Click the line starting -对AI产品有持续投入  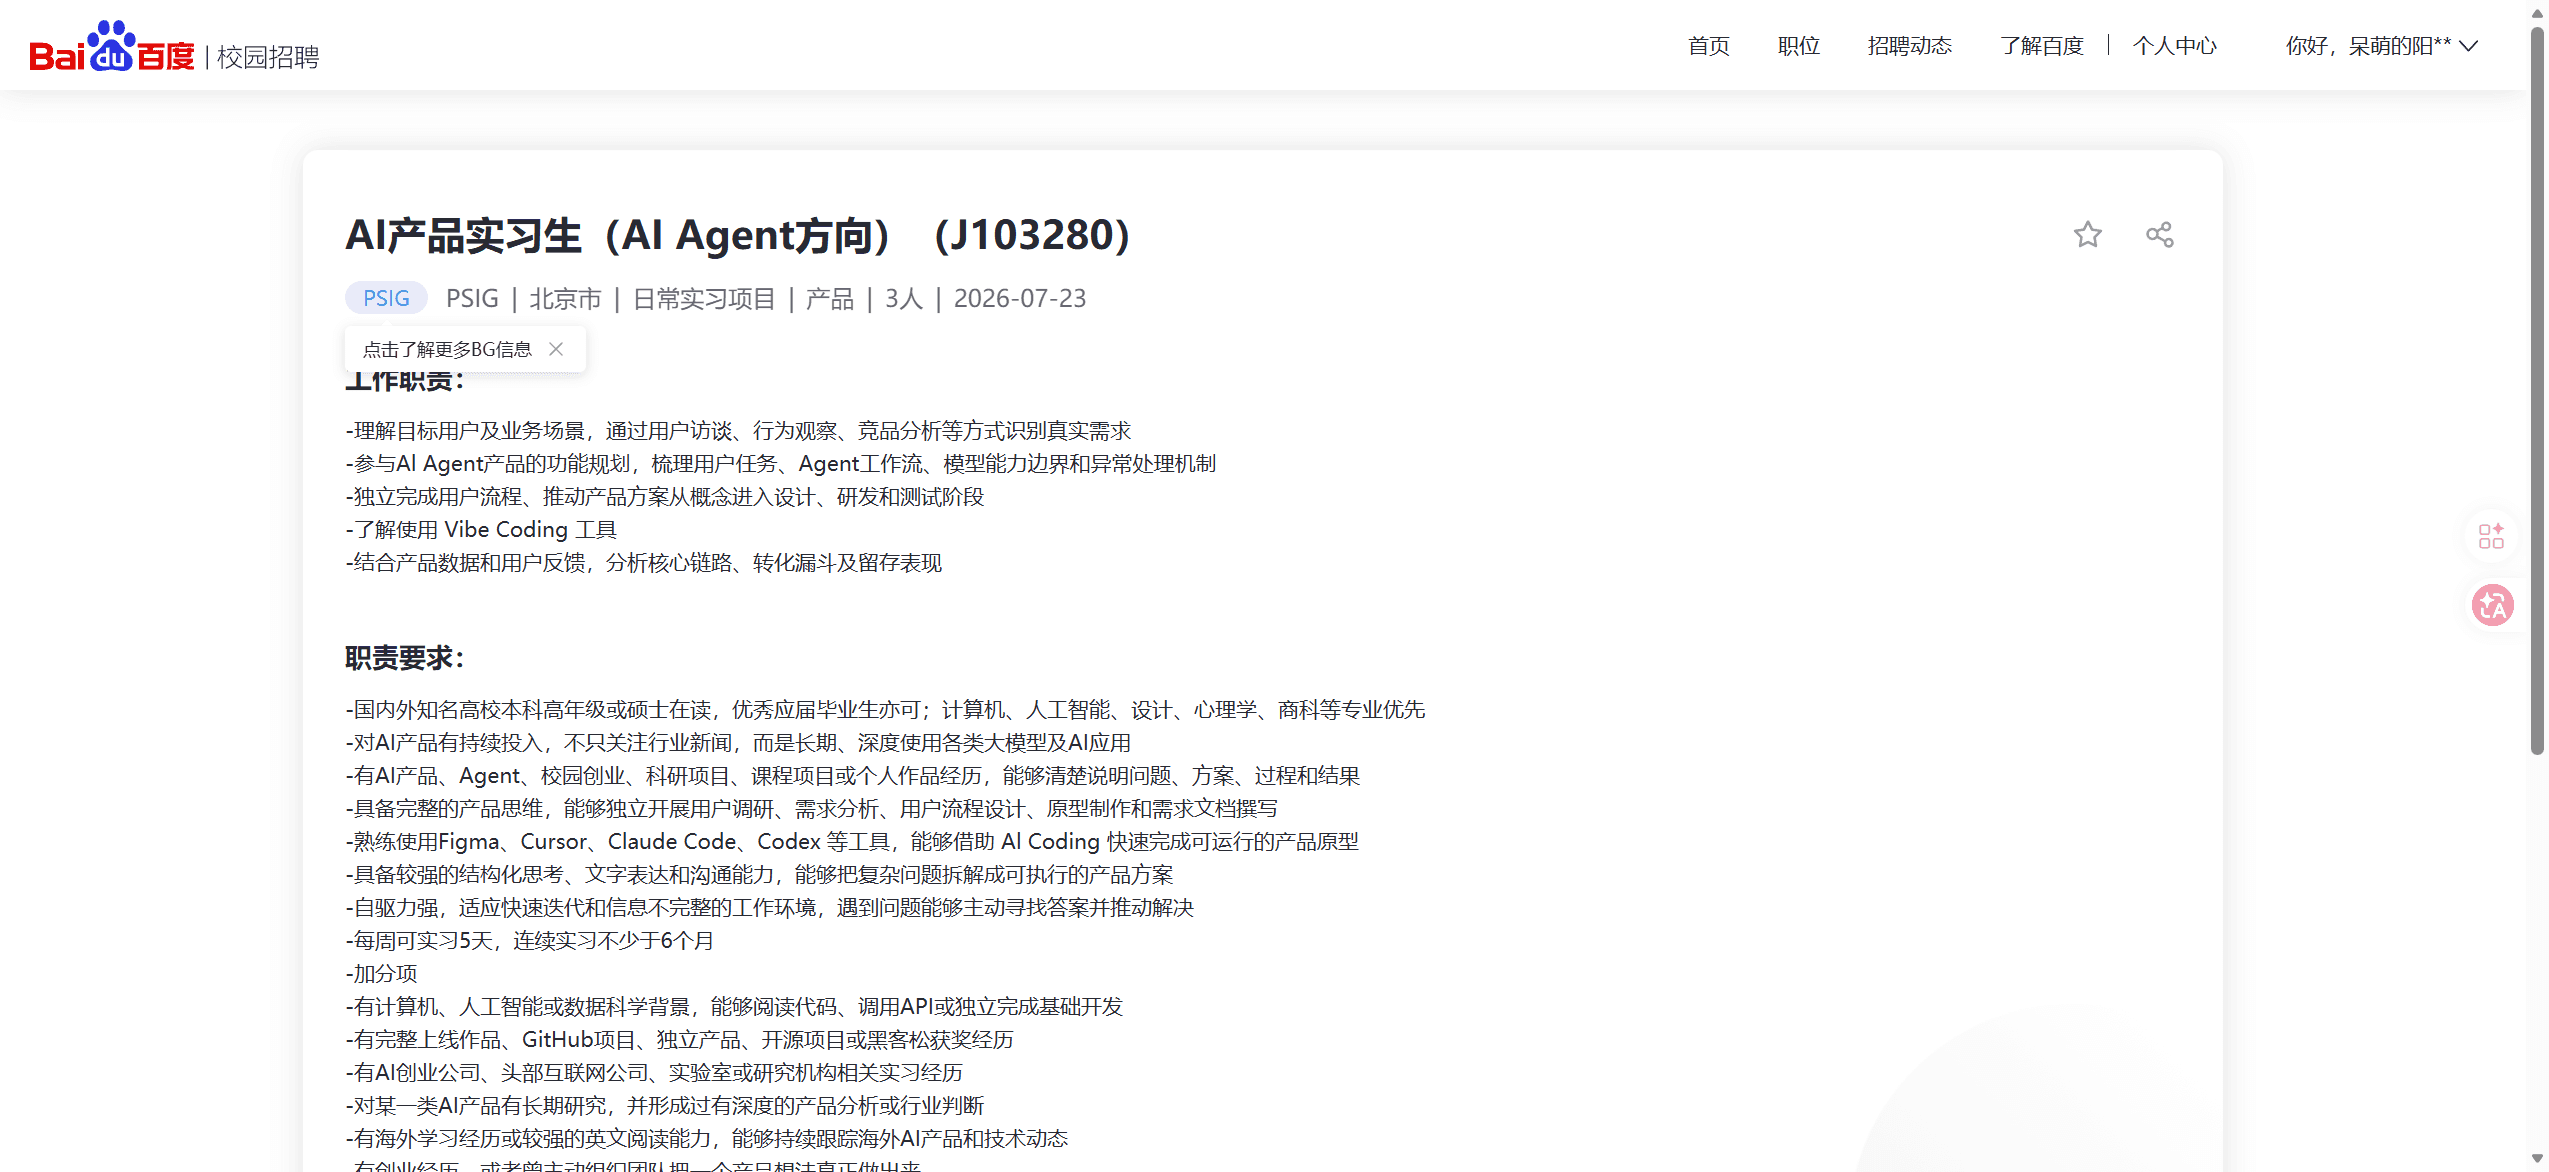(738, 743)
